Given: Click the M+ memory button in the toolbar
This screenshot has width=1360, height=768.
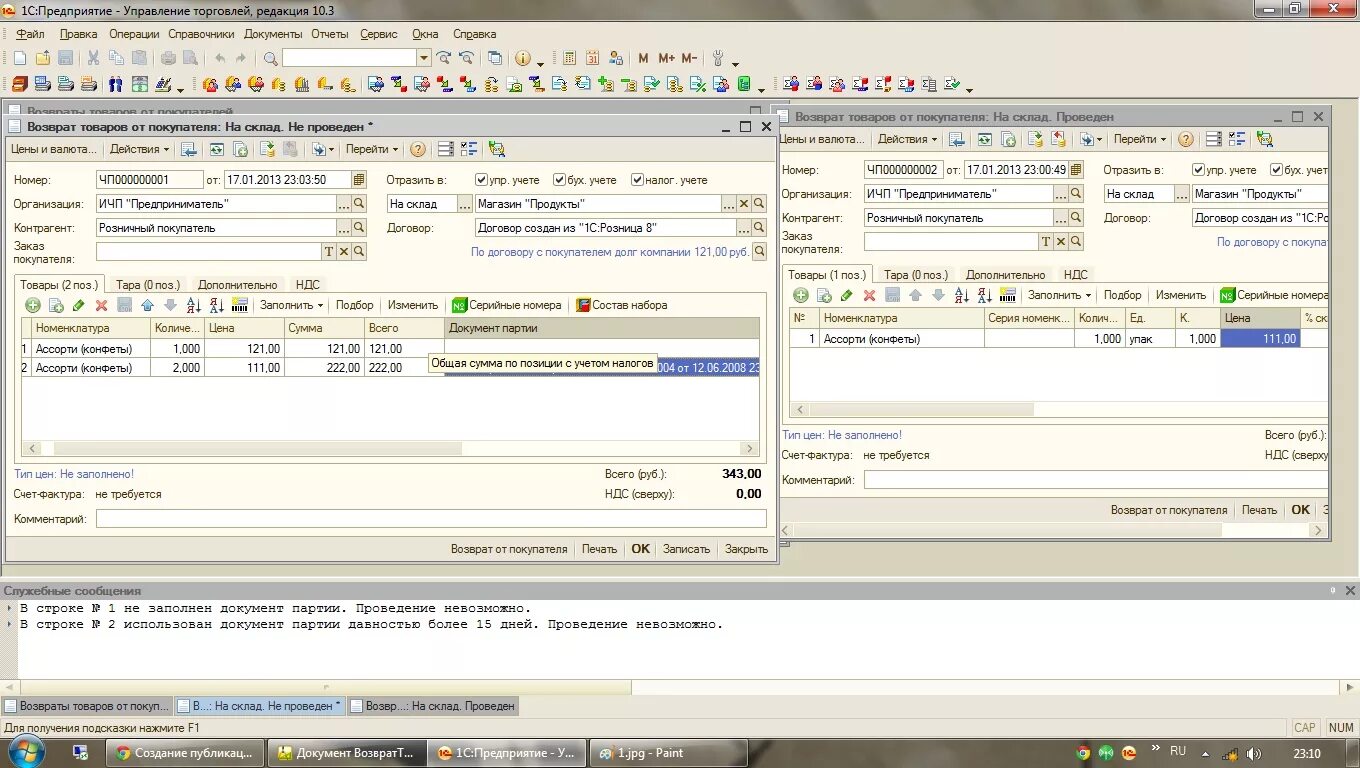Looking at the screenshot, I should 666,58.
